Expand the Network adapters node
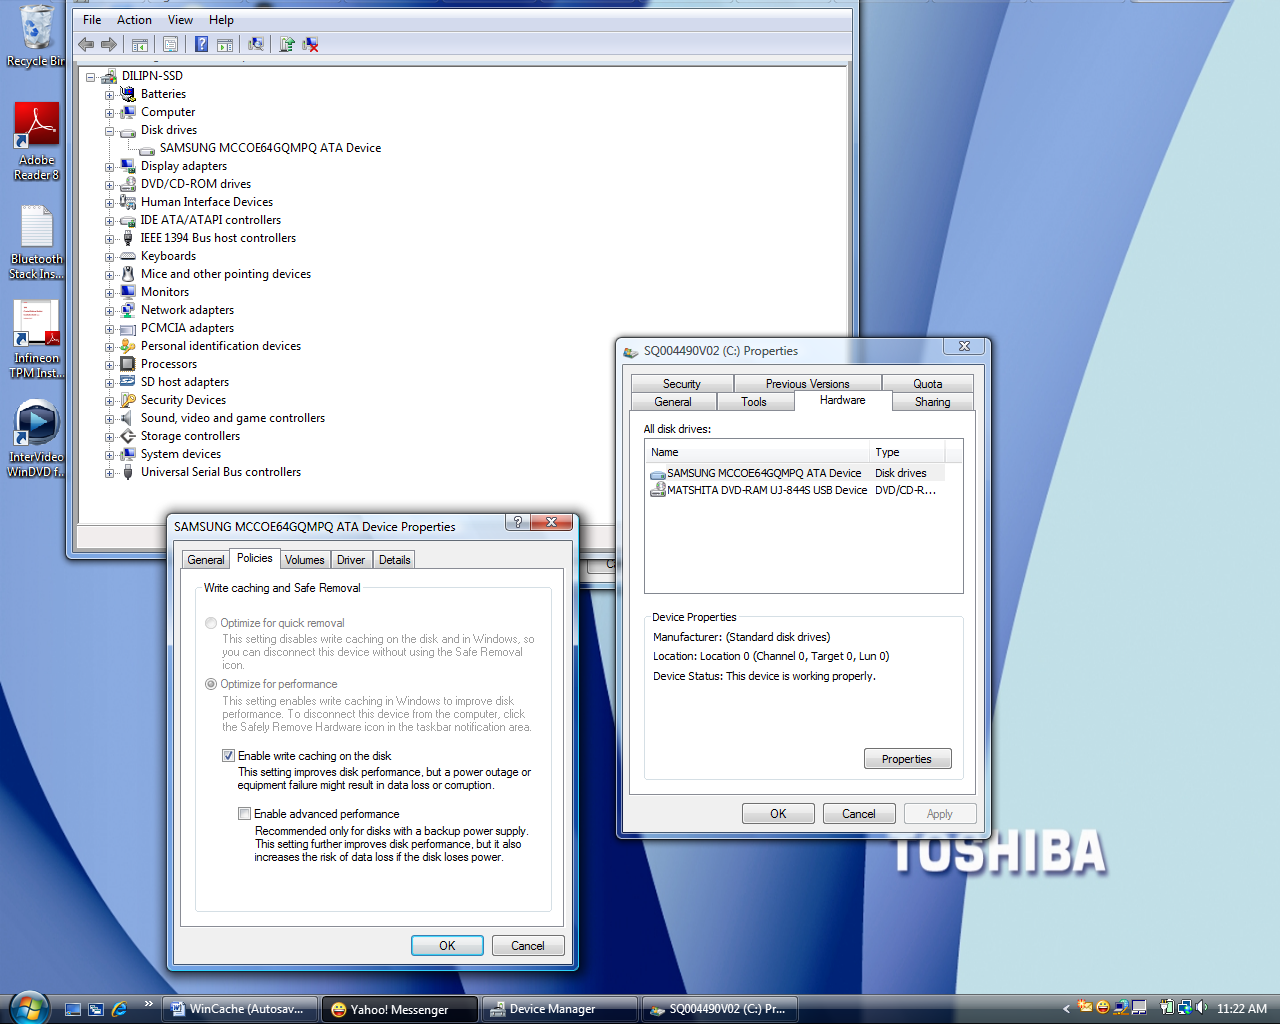The image size is (1280, 1024). pyautogui.click(x=109, y=311)
